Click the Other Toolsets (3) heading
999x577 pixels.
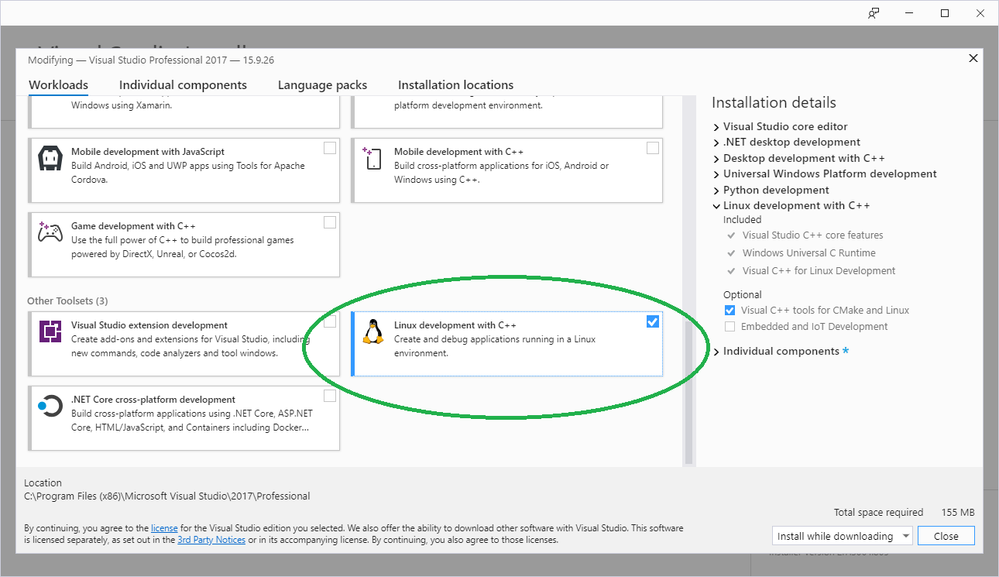(68, 301)
